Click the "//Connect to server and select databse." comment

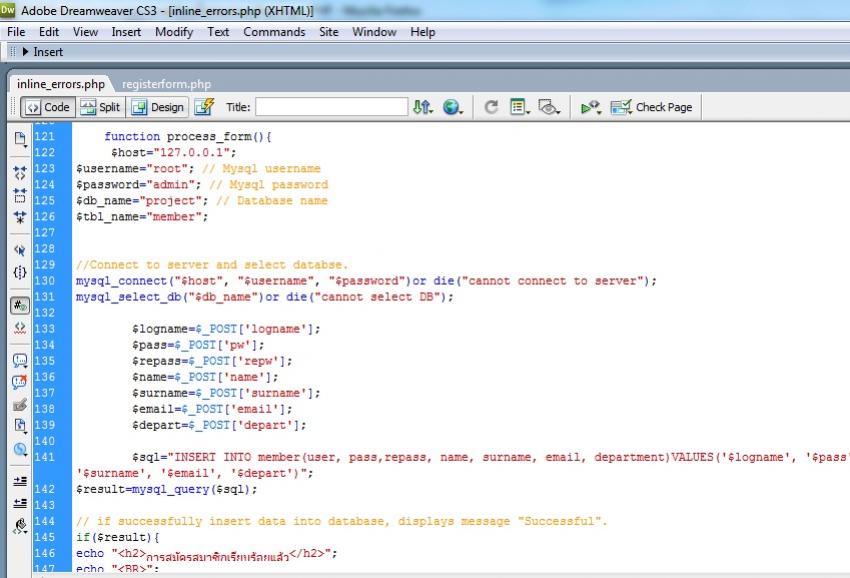click(212, 265)
